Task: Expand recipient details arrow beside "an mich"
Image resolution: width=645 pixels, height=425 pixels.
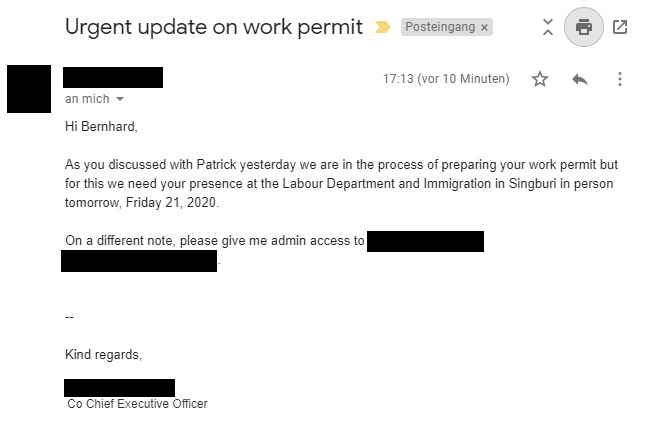Action: (x=120, y=100)
